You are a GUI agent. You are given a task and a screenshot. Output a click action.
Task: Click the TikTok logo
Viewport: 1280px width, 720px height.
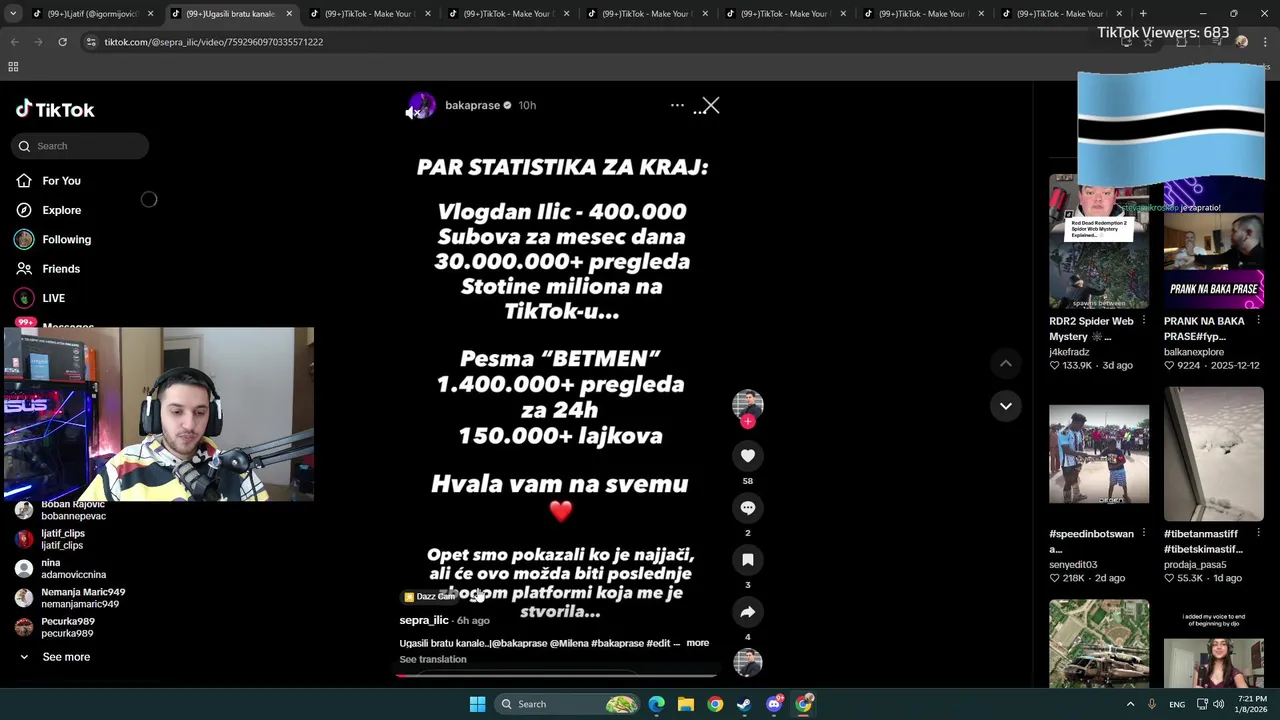click(x=55, y=109)
